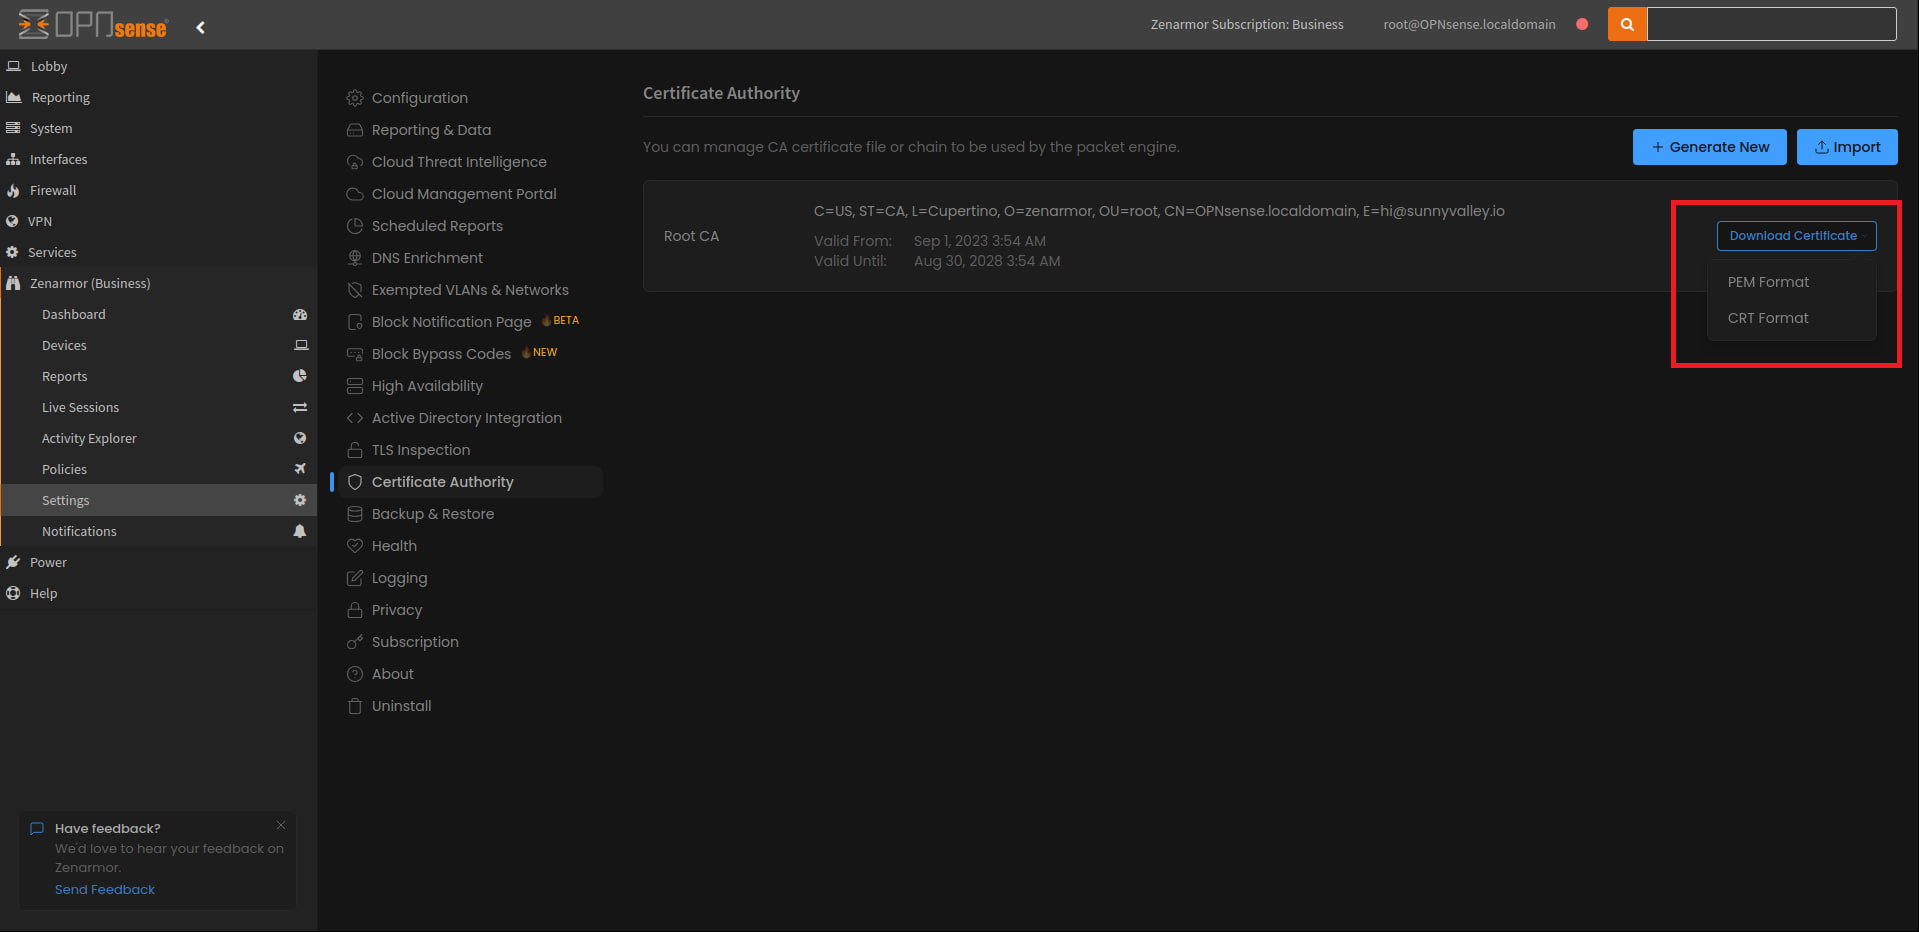1919x932 pixels.
Task: Click the orange search magnifier icon
Action: [1625, 24]
